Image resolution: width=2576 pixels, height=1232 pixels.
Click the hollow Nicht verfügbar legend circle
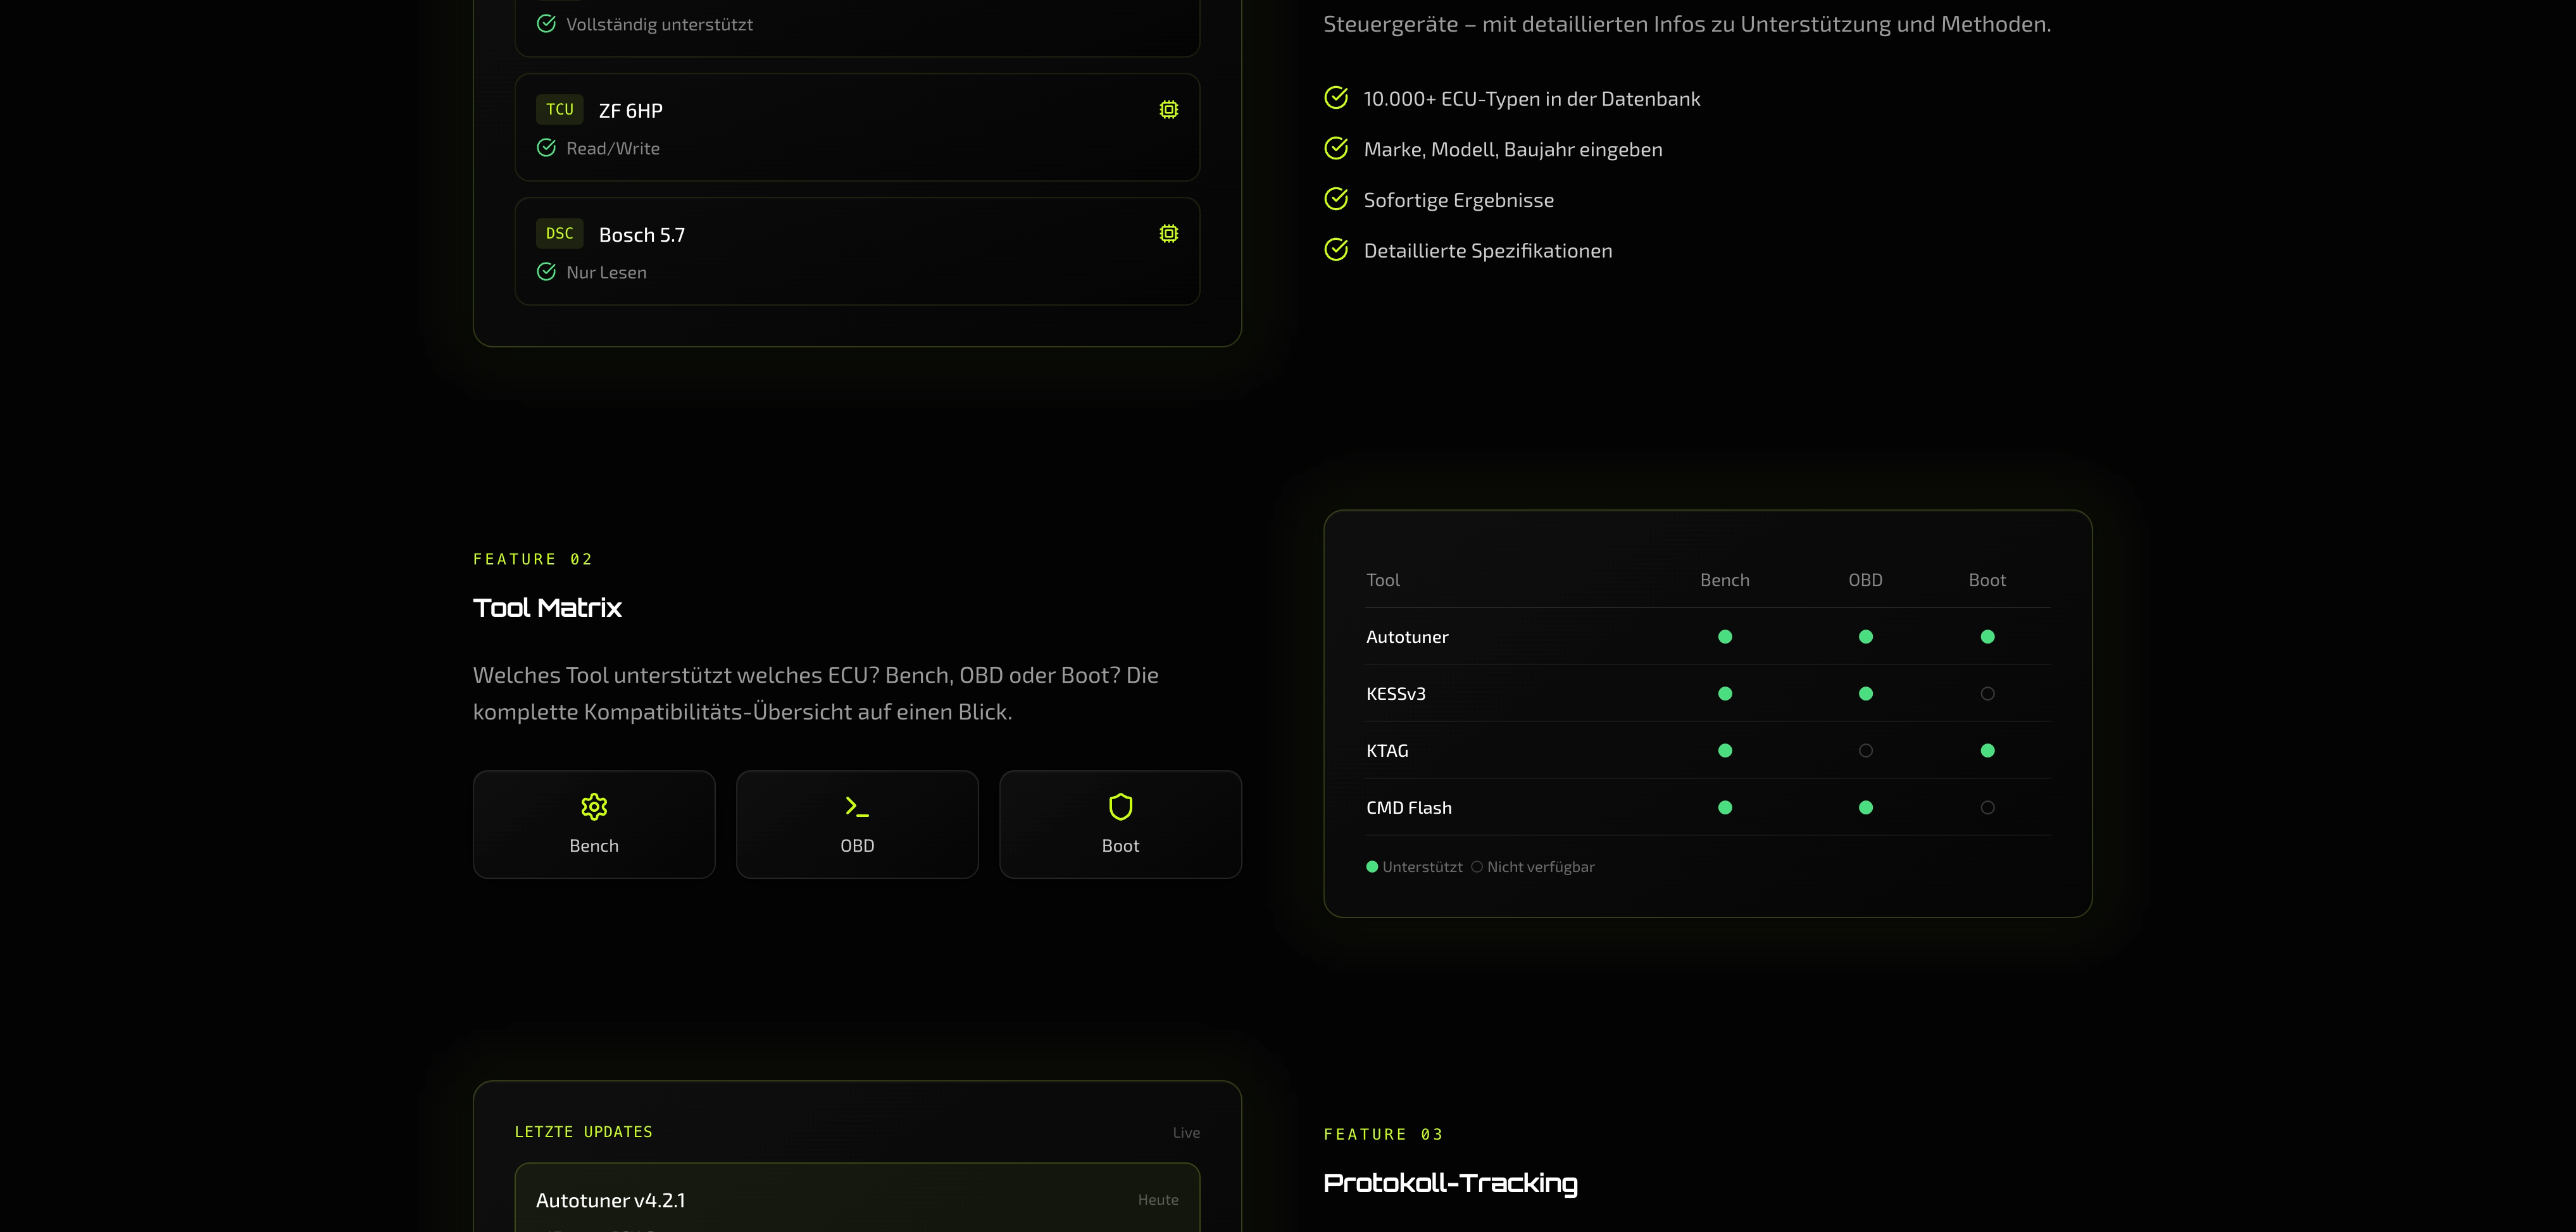pos(1476,867)
